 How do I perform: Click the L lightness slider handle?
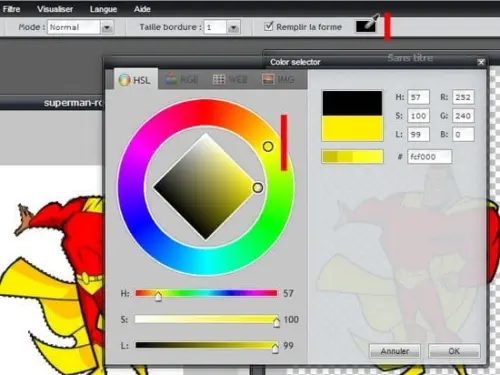coord(275,348)
